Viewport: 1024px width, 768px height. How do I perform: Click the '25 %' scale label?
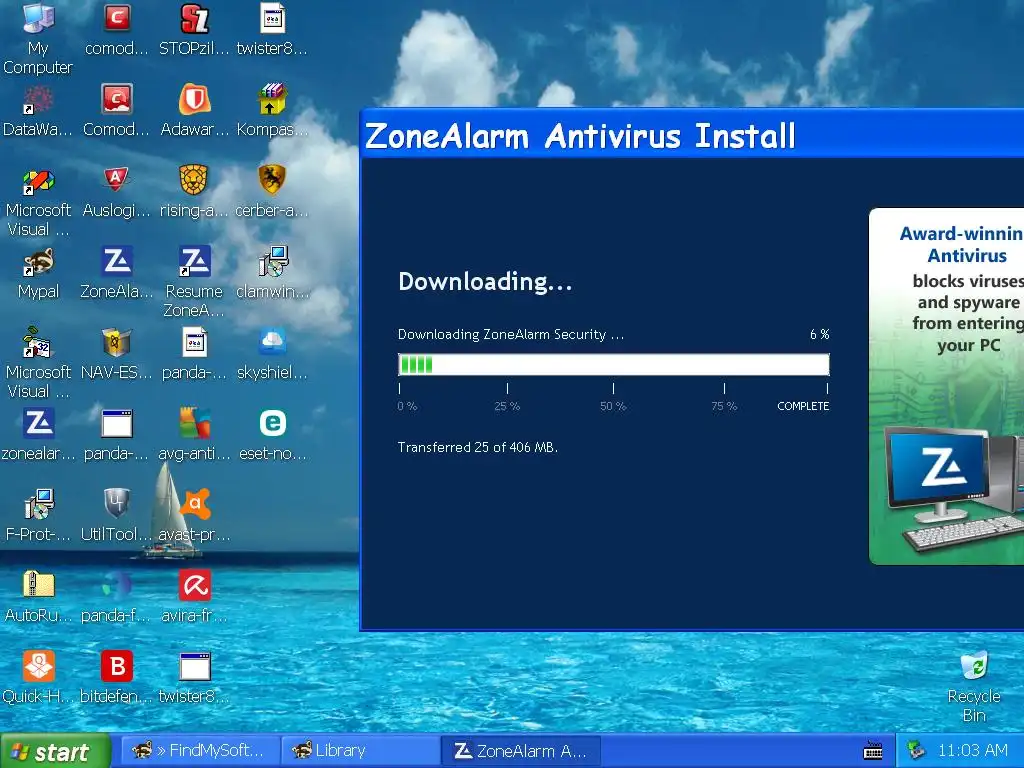point(507,406)
